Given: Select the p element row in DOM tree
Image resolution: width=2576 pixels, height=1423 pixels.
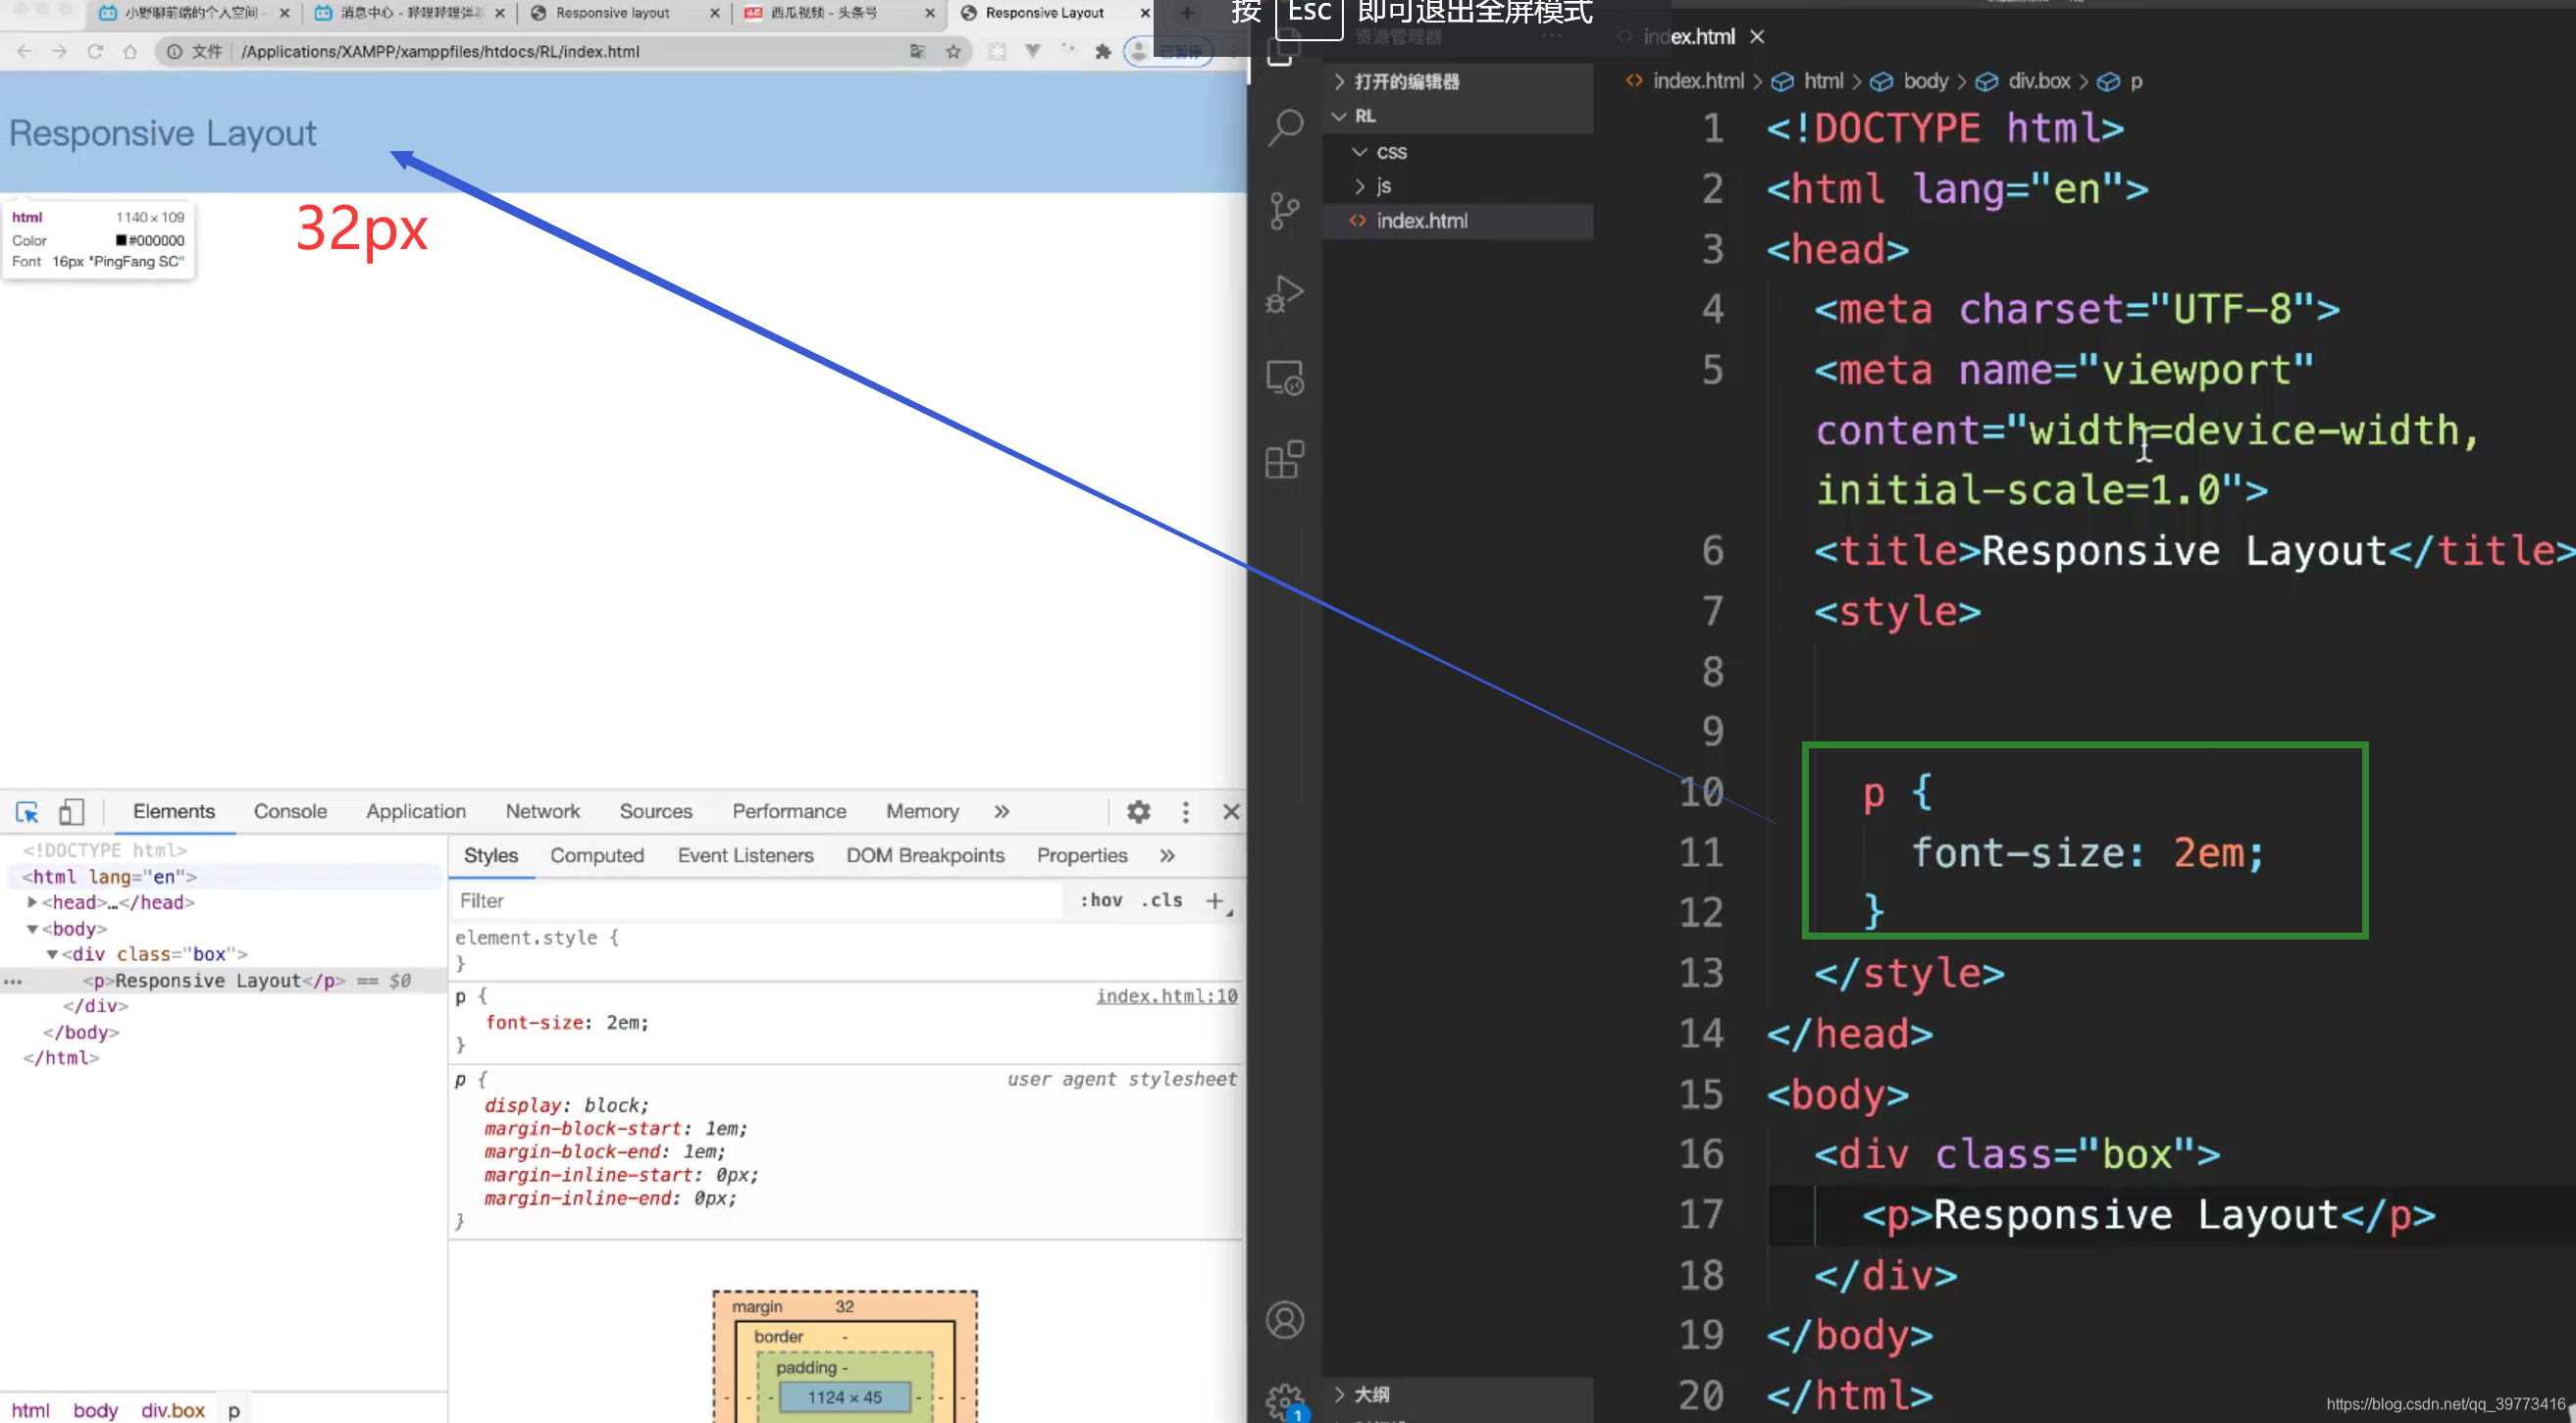Looking at the screenshot, I should pyautogui.click(x=222, y=981).
